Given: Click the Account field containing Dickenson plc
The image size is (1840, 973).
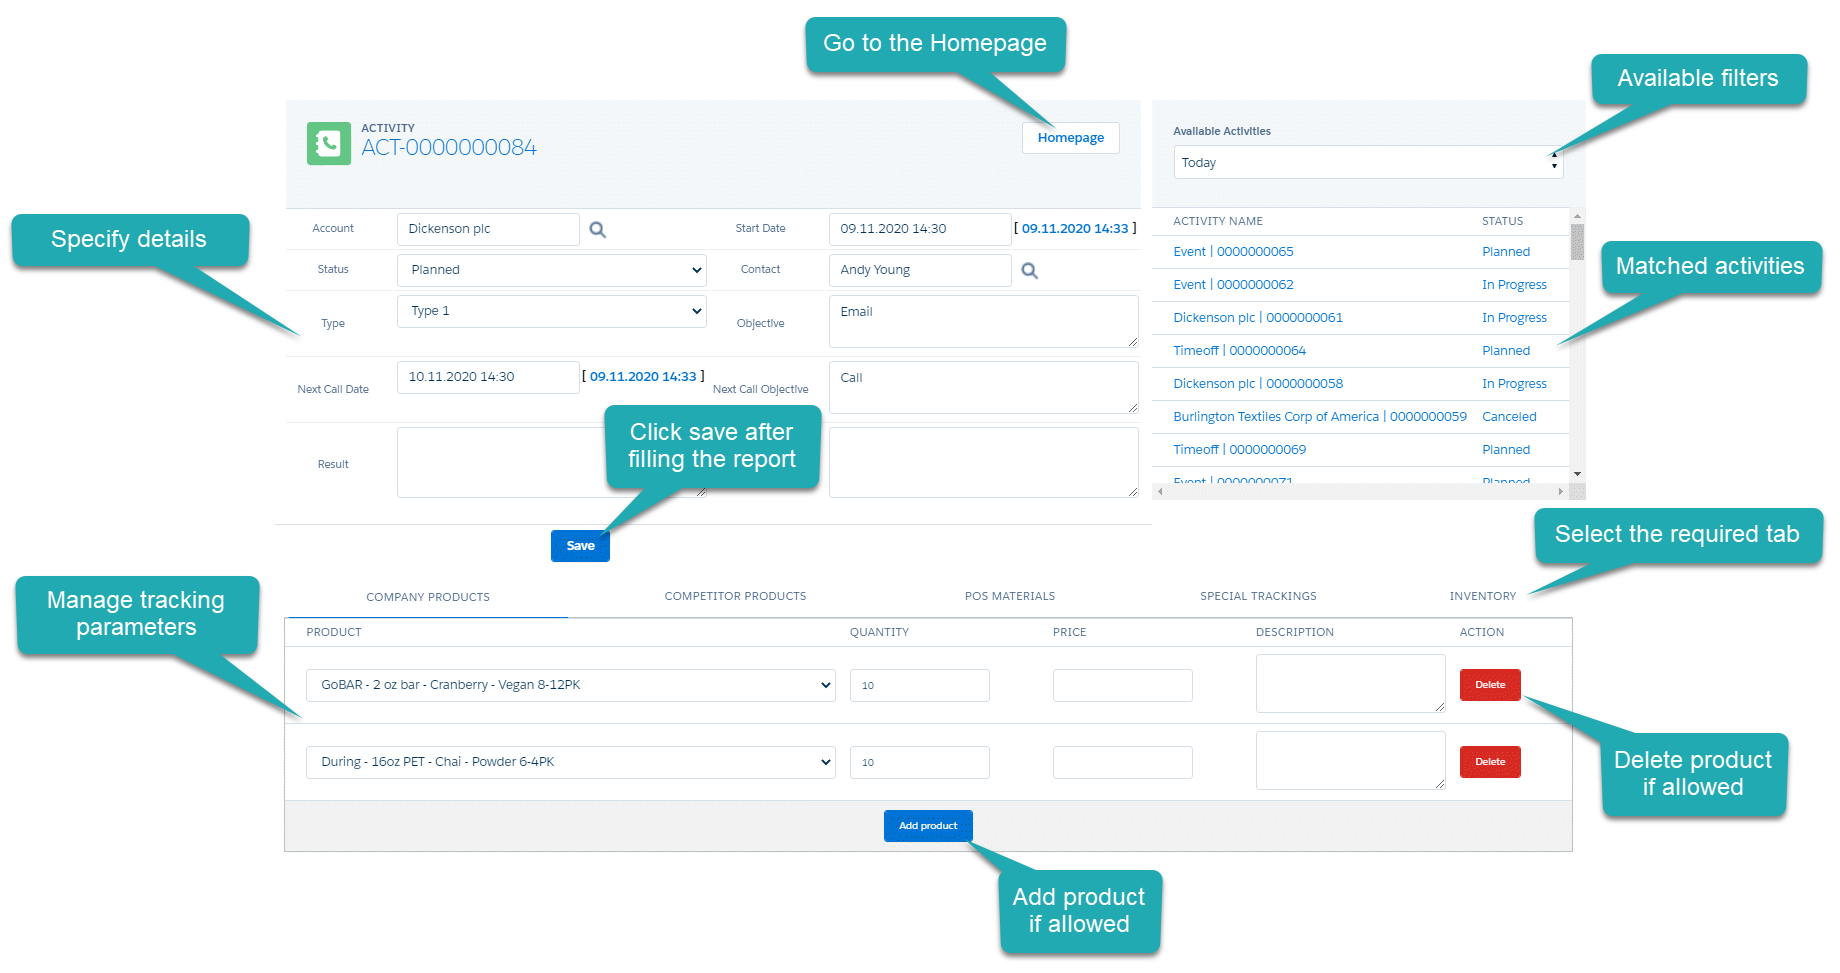Looking at the screenshot, I should [487, 229].
